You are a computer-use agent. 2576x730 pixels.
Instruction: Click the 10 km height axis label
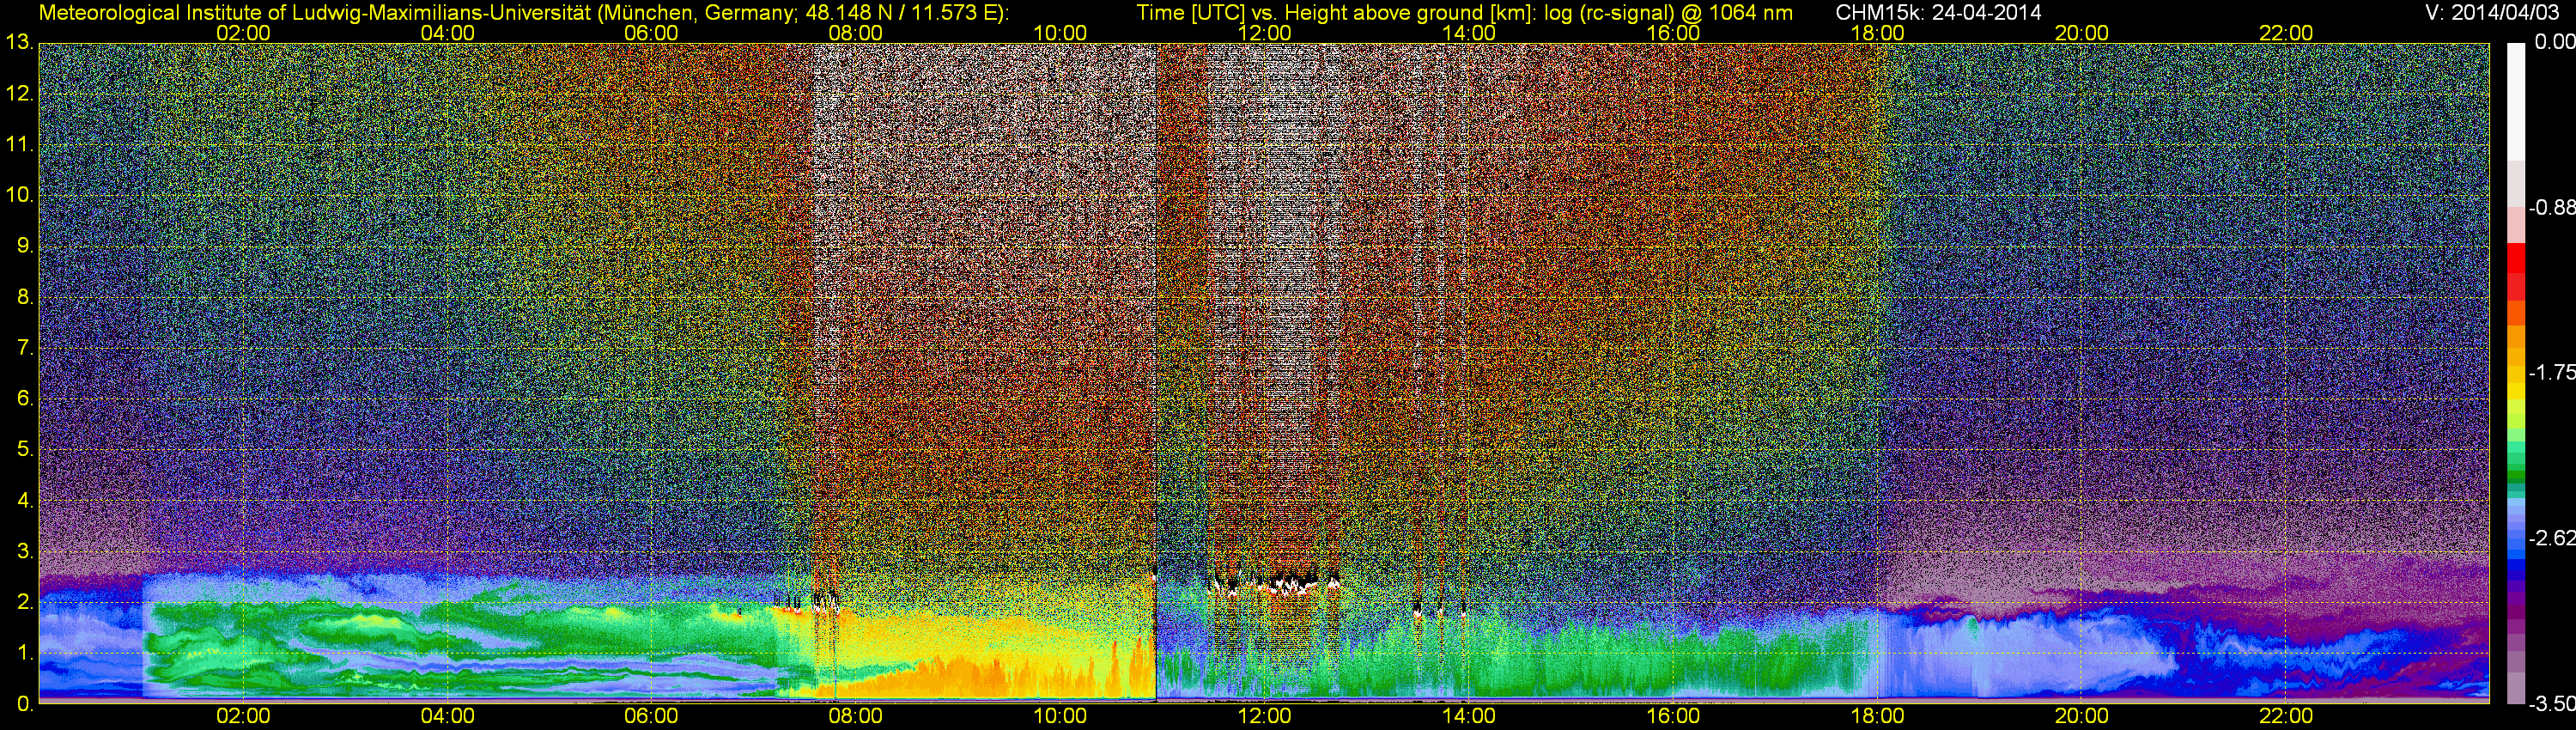19,195
